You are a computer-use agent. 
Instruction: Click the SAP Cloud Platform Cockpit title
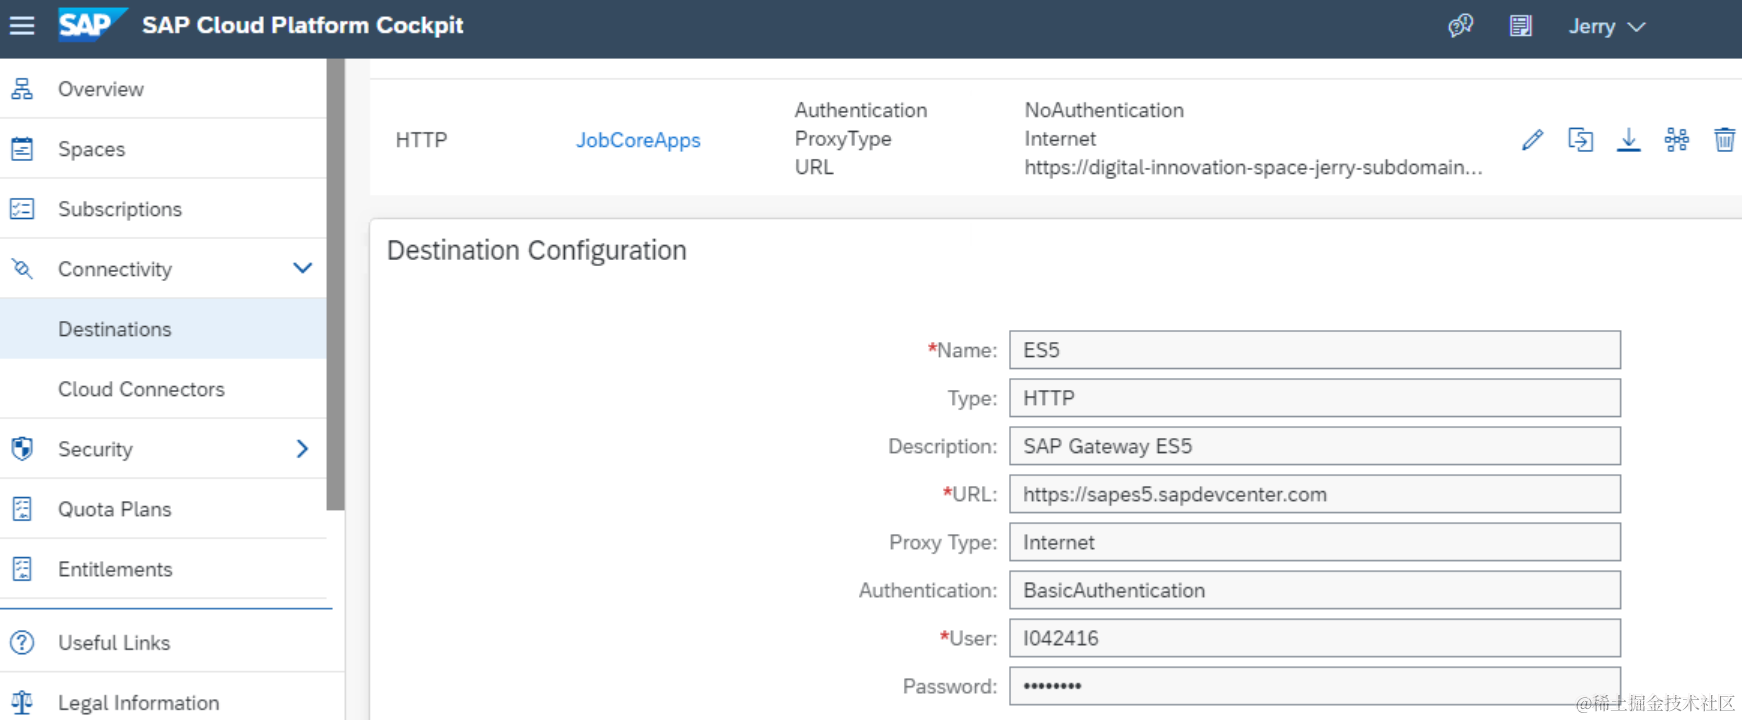point(303,25)
